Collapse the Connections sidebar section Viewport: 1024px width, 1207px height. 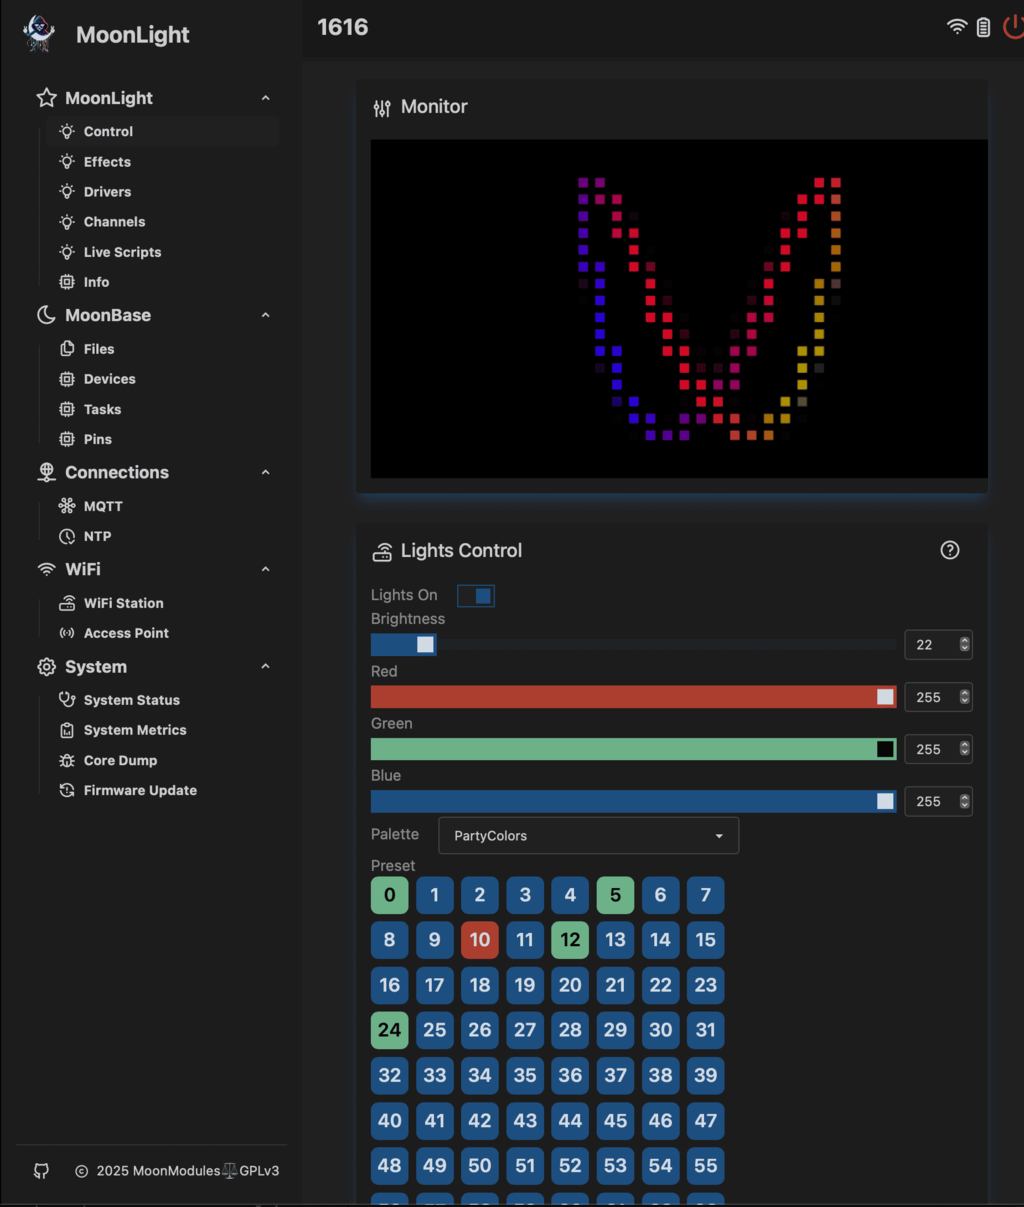point(265,472)
